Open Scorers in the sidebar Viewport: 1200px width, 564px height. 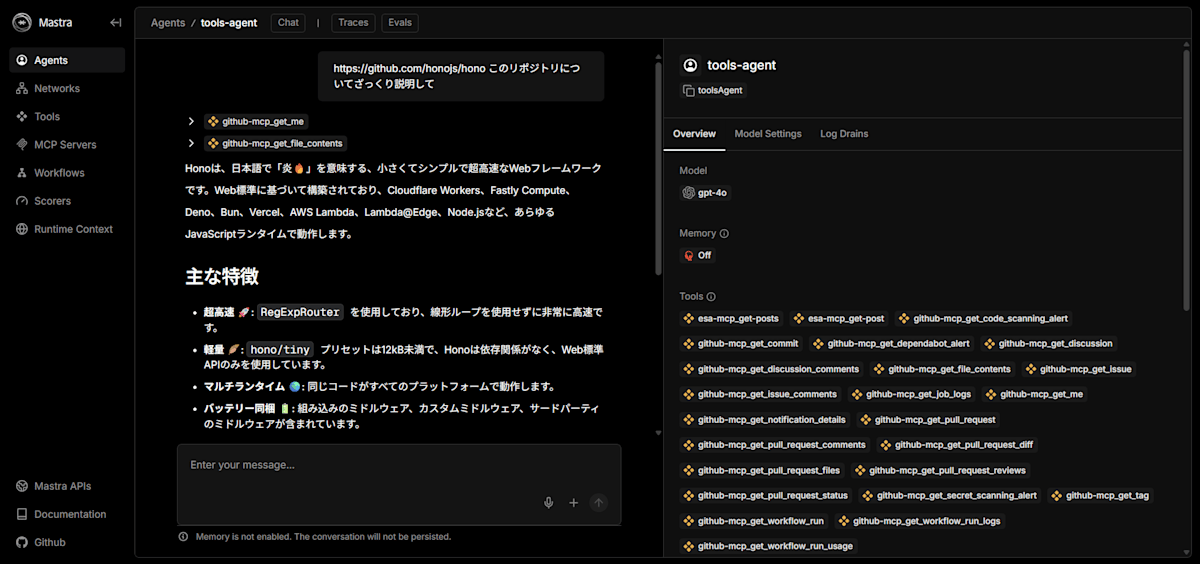(67, 200)
